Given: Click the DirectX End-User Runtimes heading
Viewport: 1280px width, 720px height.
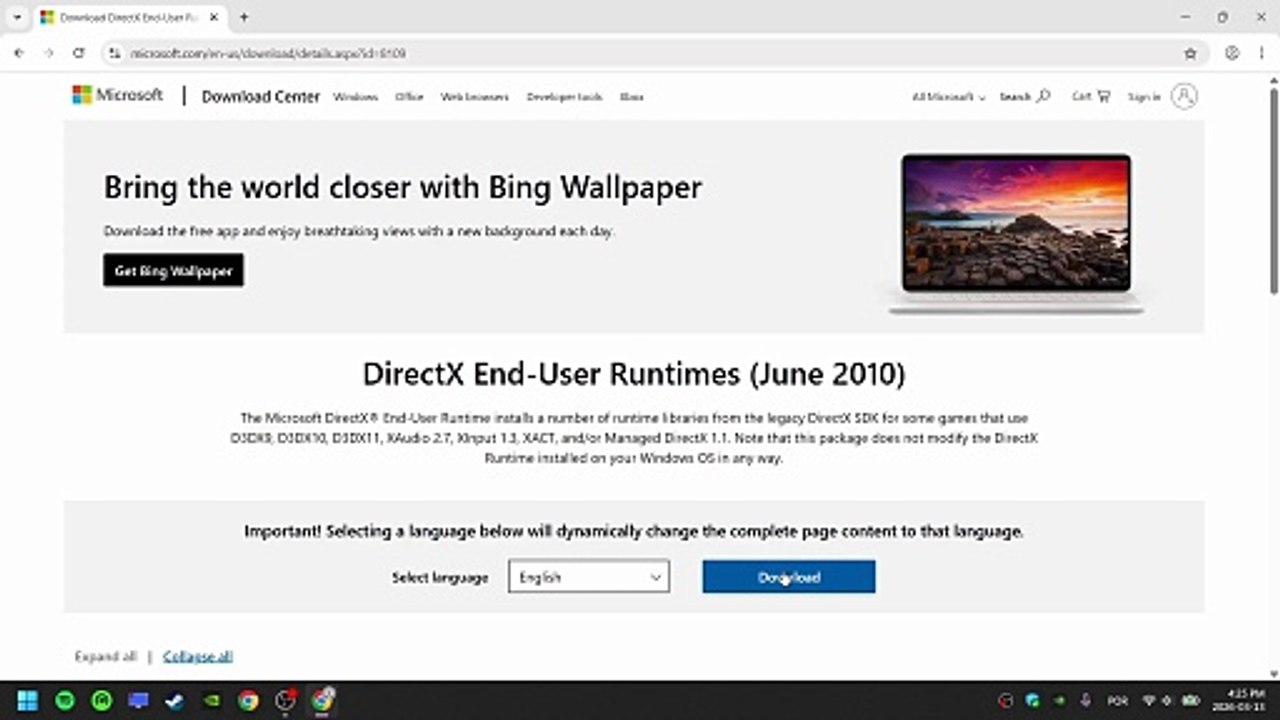Looking at the screenshot, I should click(634, 374).
